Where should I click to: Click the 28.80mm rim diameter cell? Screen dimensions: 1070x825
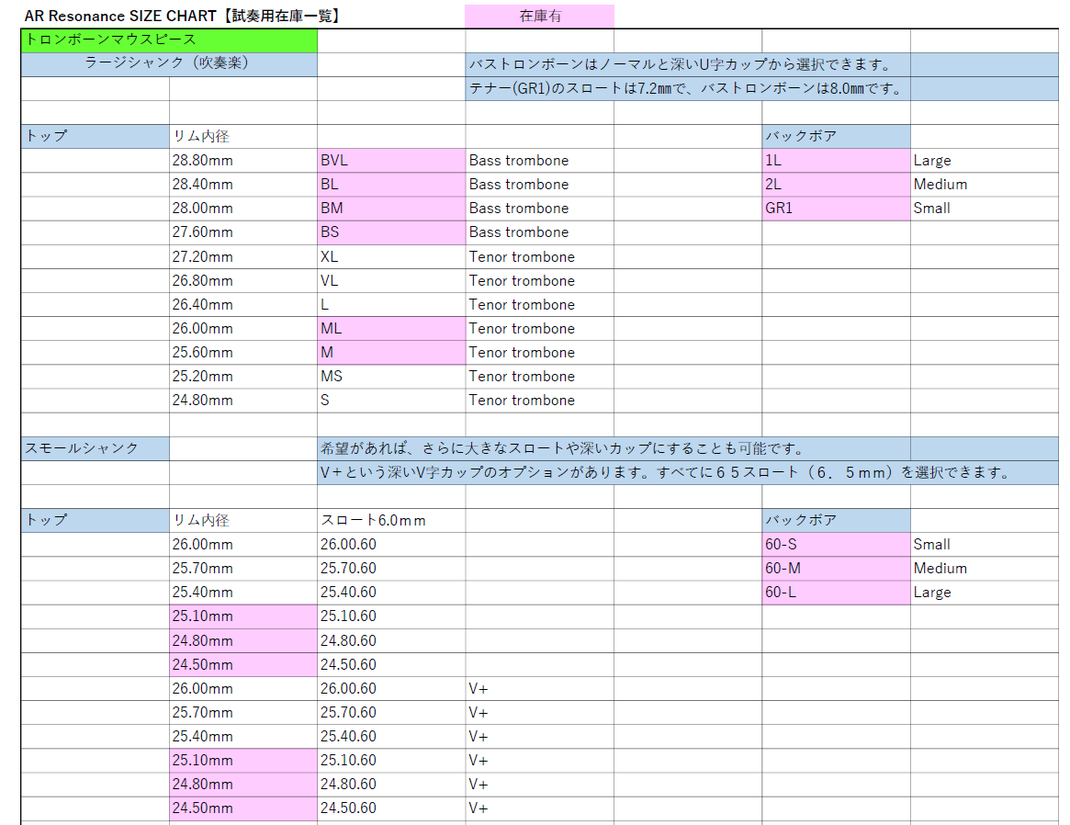coord(243,160)
